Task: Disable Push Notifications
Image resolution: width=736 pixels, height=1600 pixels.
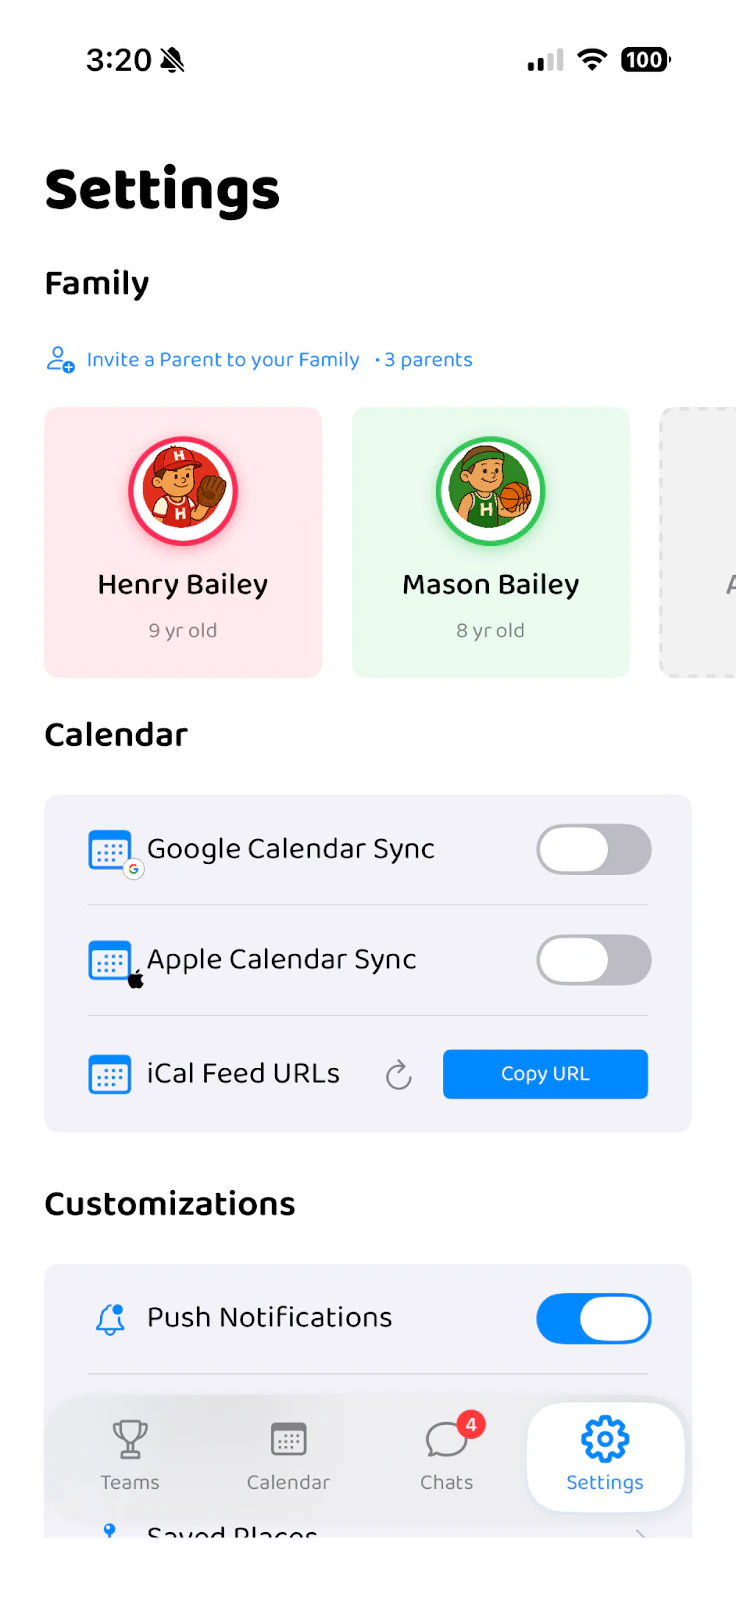Action: click(593, 1318)
